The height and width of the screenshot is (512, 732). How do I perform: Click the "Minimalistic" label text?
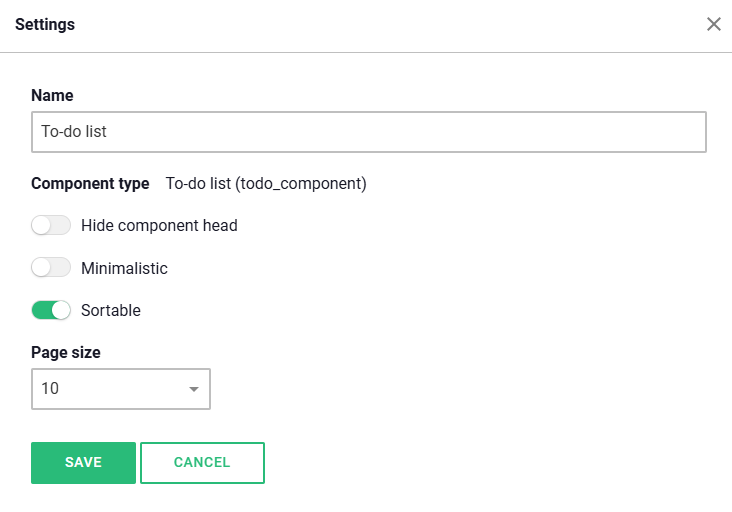(x=124, y=268)
